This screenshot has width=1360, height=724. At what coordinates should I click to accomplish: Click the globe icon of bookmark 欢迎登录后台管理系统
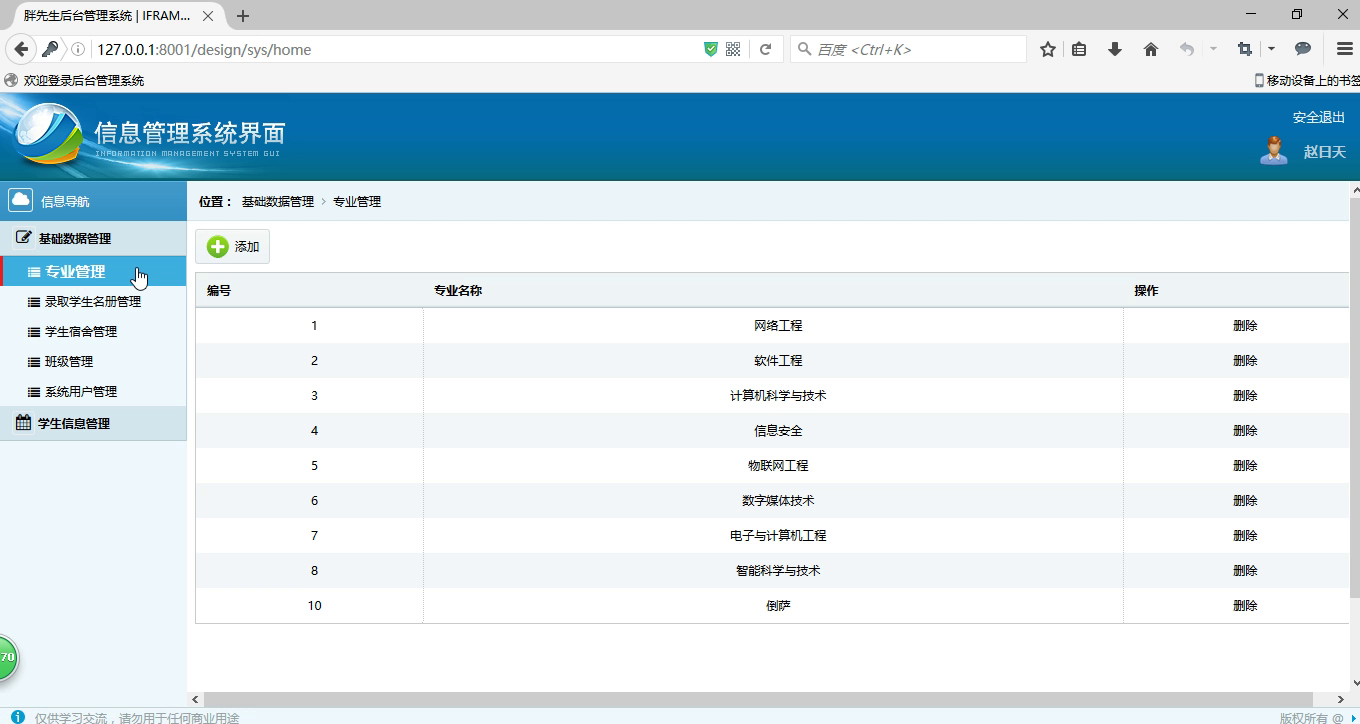click(11, 80)
